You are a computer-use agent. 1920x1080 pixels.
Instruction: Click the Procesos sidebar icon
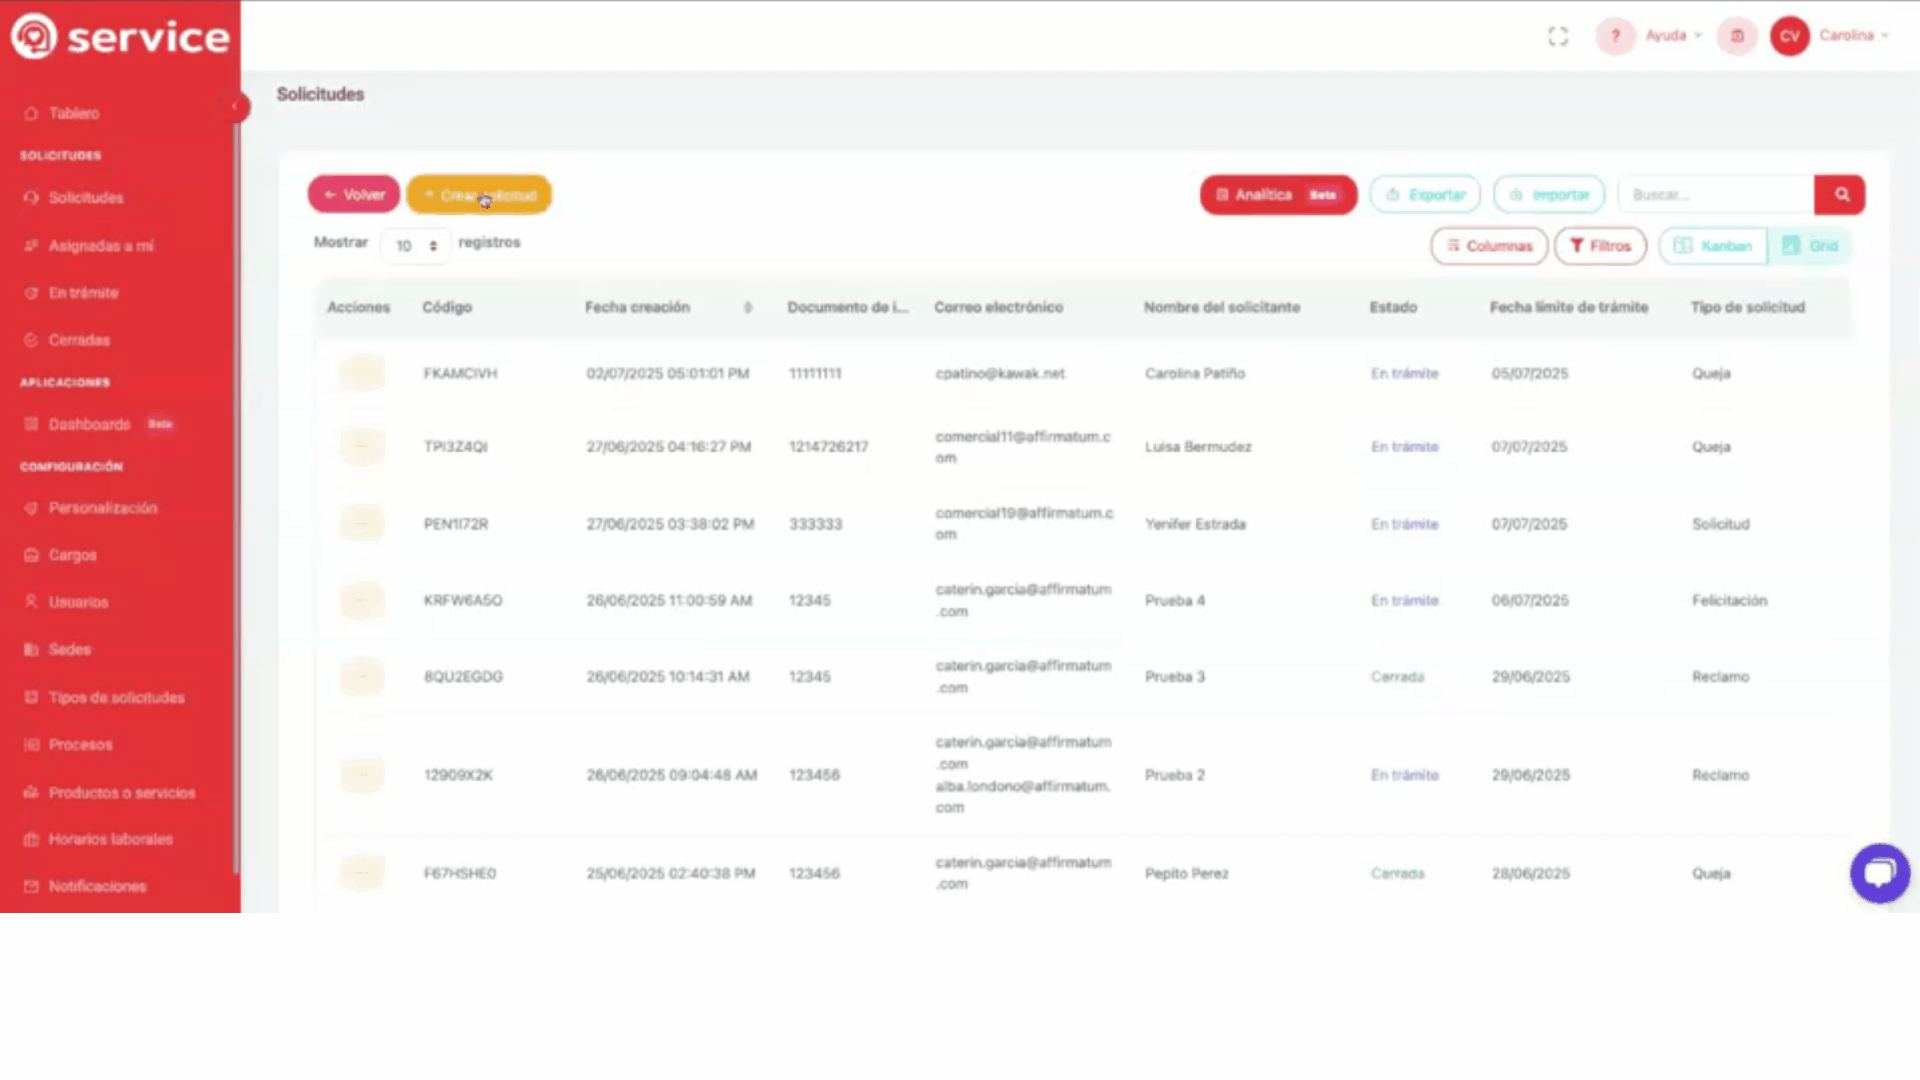[31, 745]
